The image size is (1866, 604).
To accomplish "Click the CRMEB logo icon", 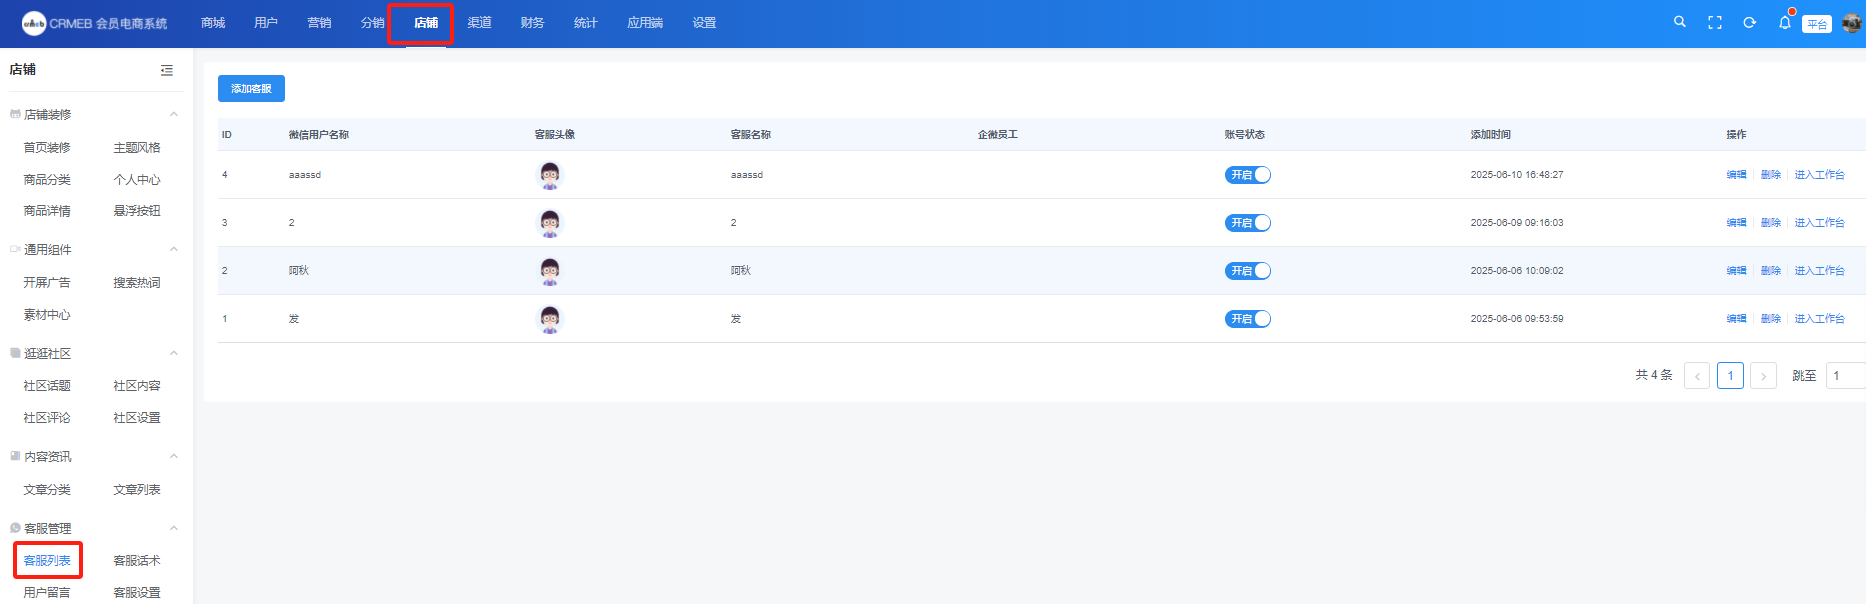I will coord(34,23).
